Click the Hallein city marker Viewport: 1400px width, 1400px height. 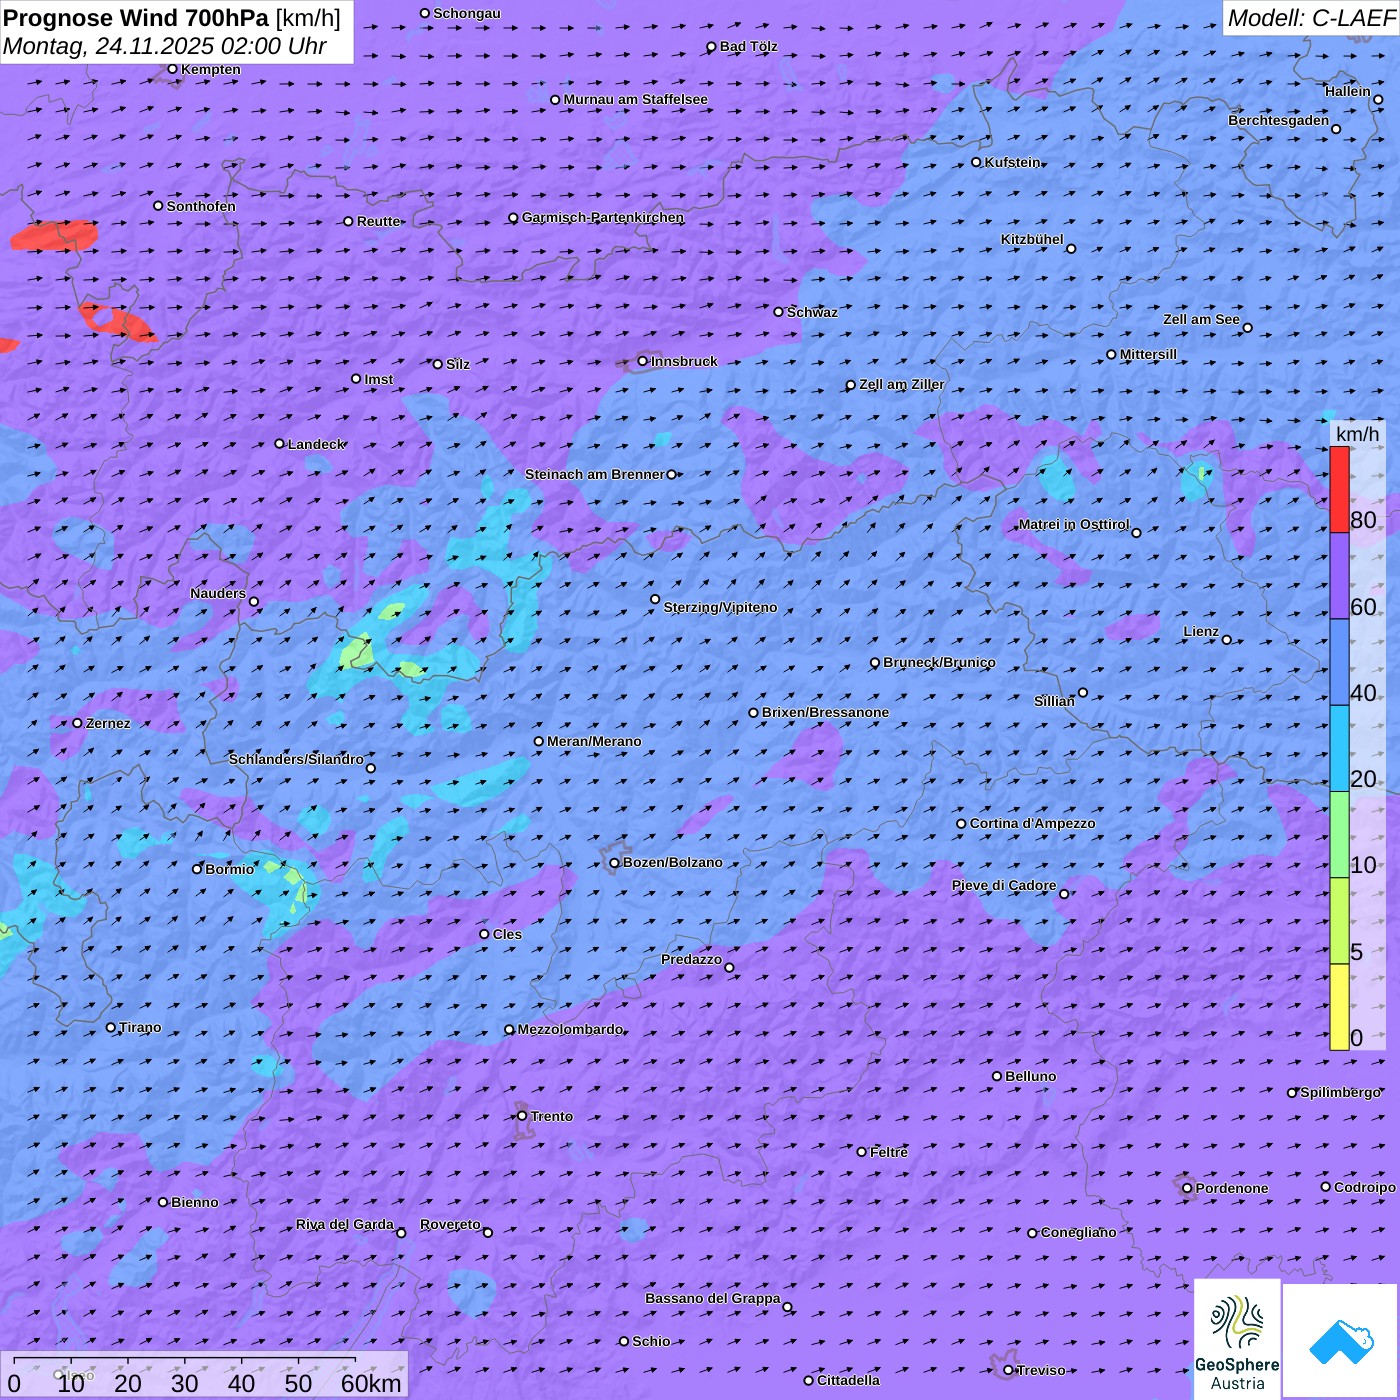coord(1378,99)
